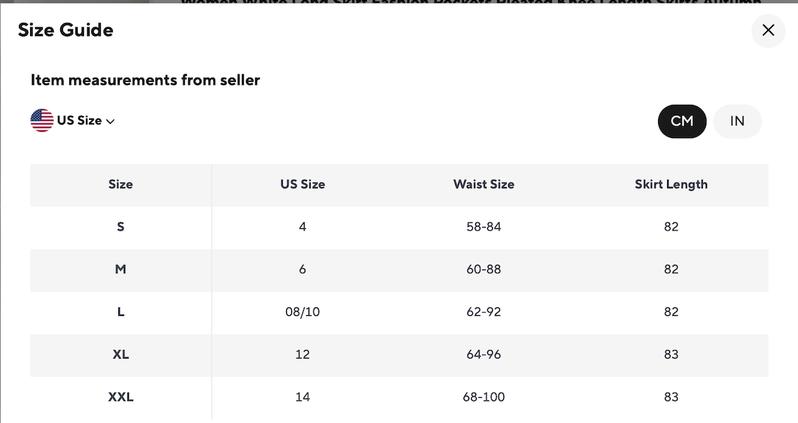The image size is (798, 423).
Task: Click the US flag icon
Action: 42,121
